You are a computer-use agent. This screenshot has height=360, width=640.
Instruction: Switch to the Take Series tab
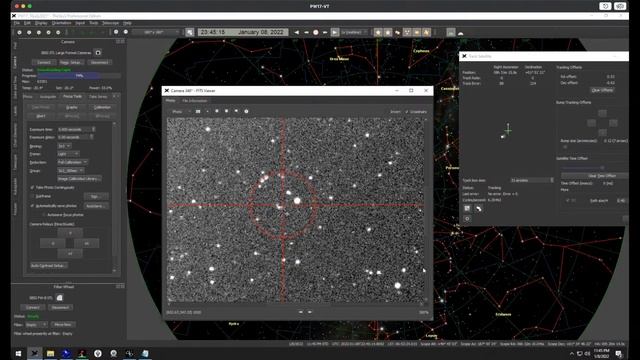pos(98,97)
